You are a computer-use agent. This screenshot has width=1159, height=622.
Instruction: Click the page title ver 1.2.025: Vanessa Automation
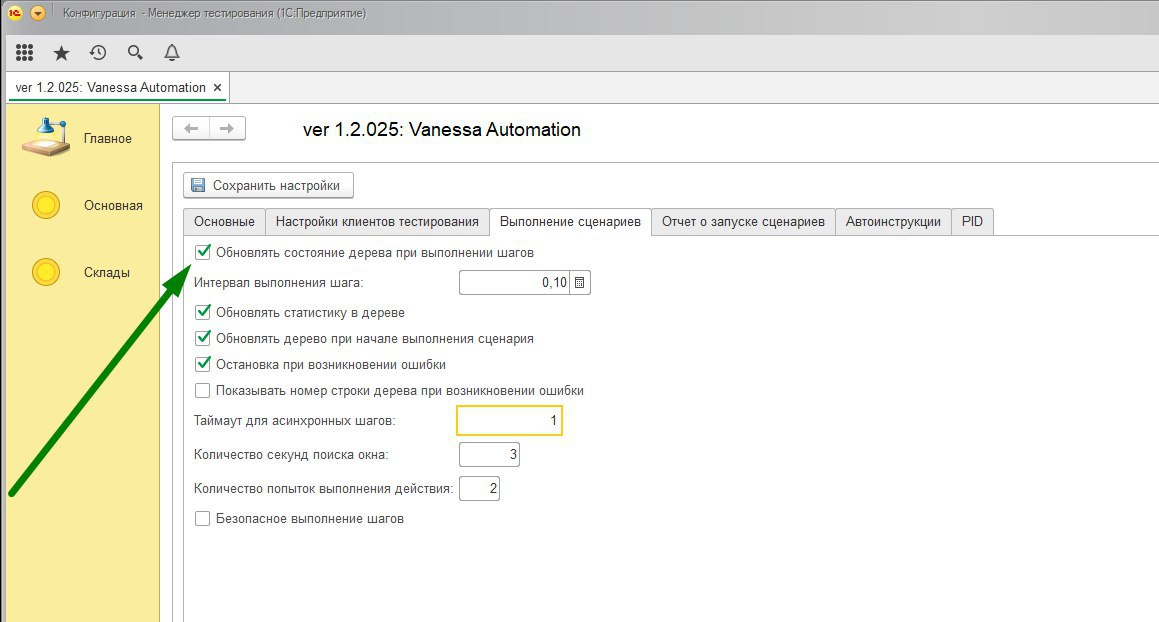tap(441, 129)
